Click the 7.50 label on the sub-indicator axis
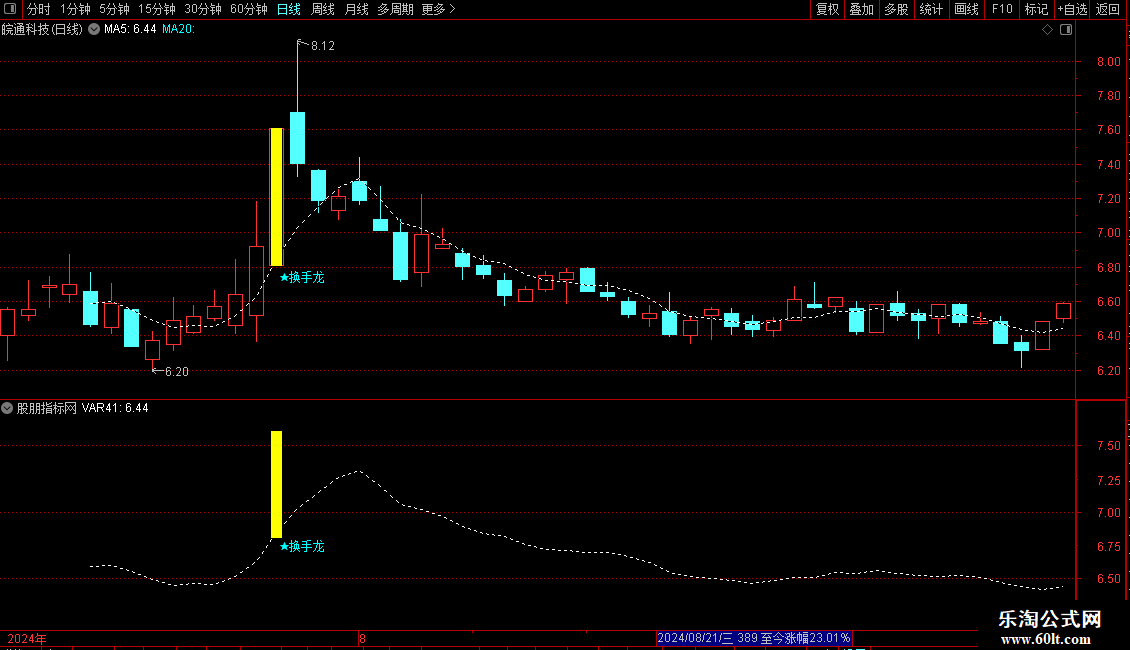This screenshot has width=1130, height=650. click(1108, 446)
